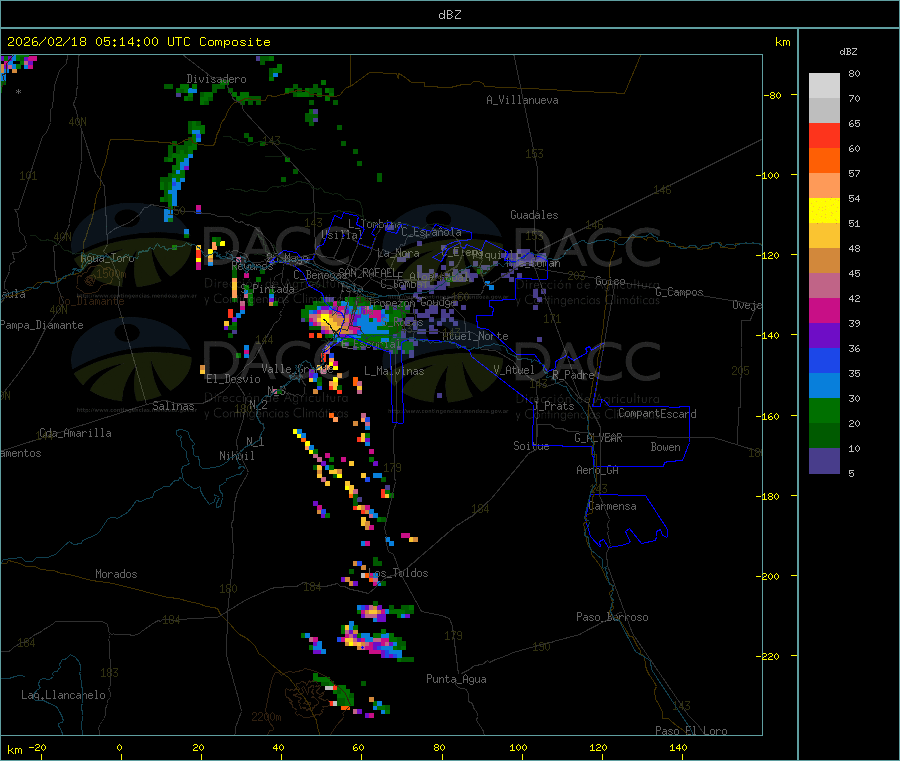
Task: Select the slate-purple 10 dBZ legend swatch
Action: click(824, 461)
